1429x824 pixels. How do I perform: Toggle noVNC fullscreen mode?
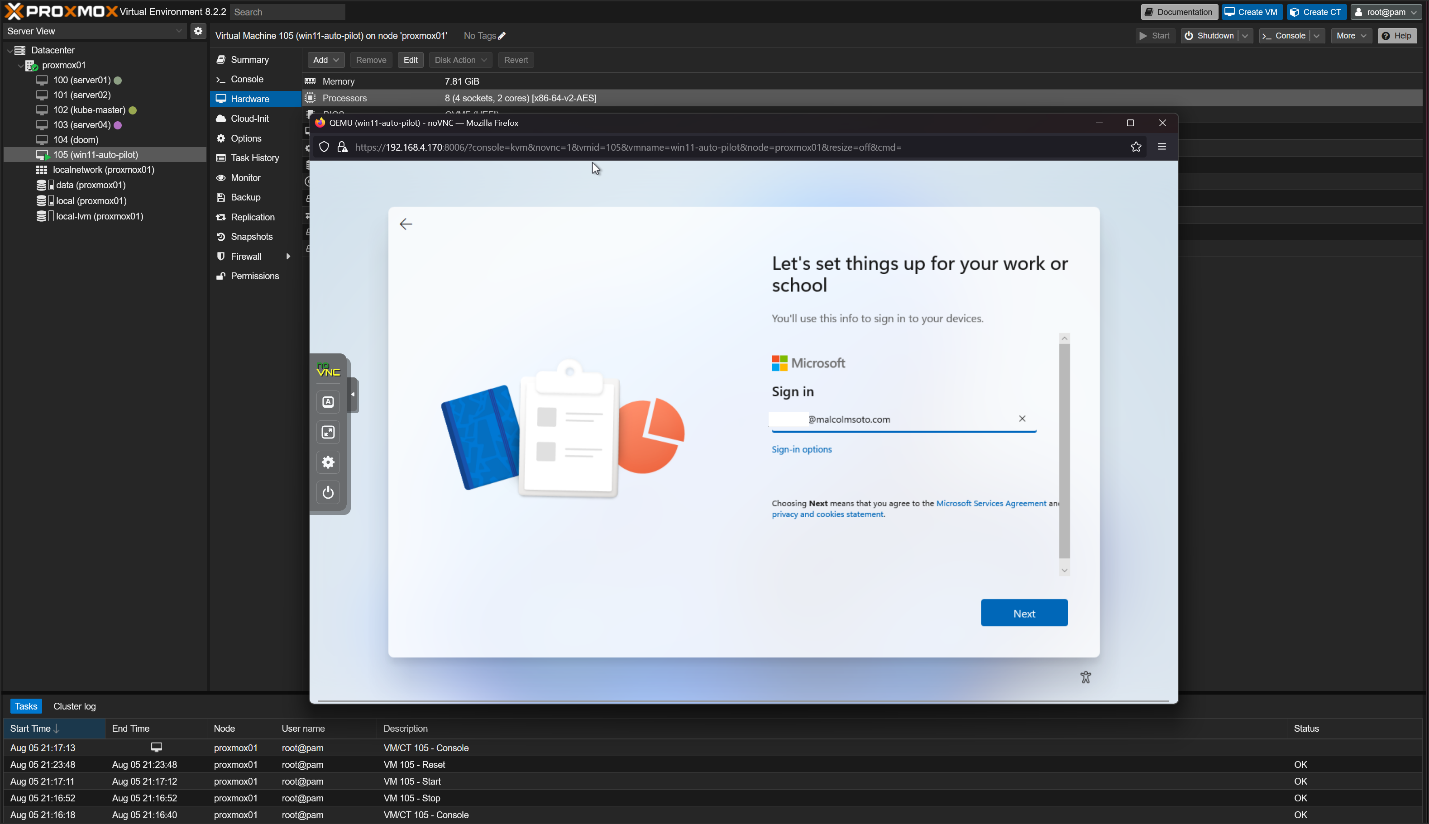(327, 432)
